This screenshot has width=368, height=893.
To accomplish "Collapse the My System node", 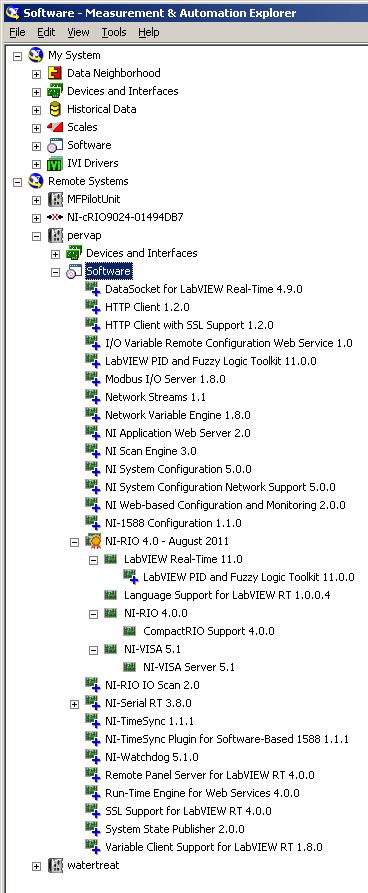I will coord(18,56).
